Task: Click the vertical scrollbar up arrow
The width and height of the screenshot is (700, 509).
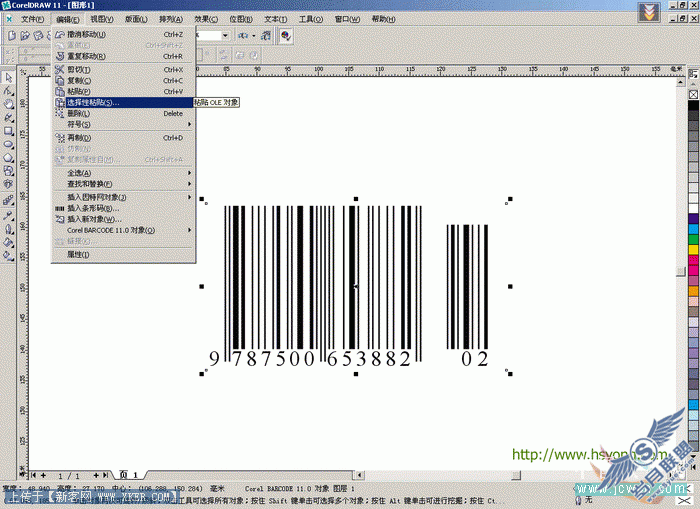Action: pos(680,82)
